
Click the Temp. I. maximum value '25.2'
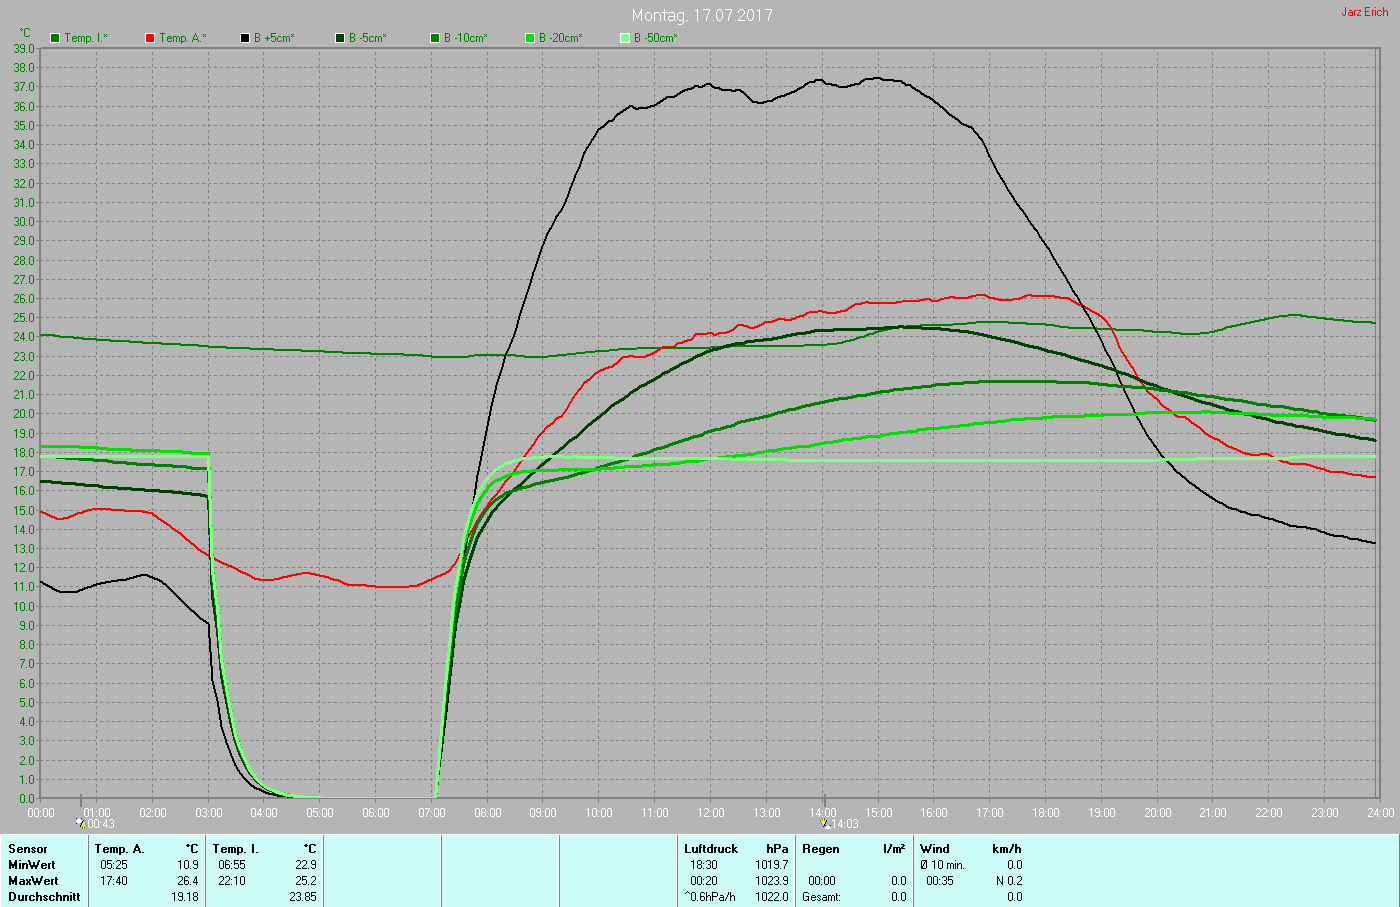coord(305,881)
